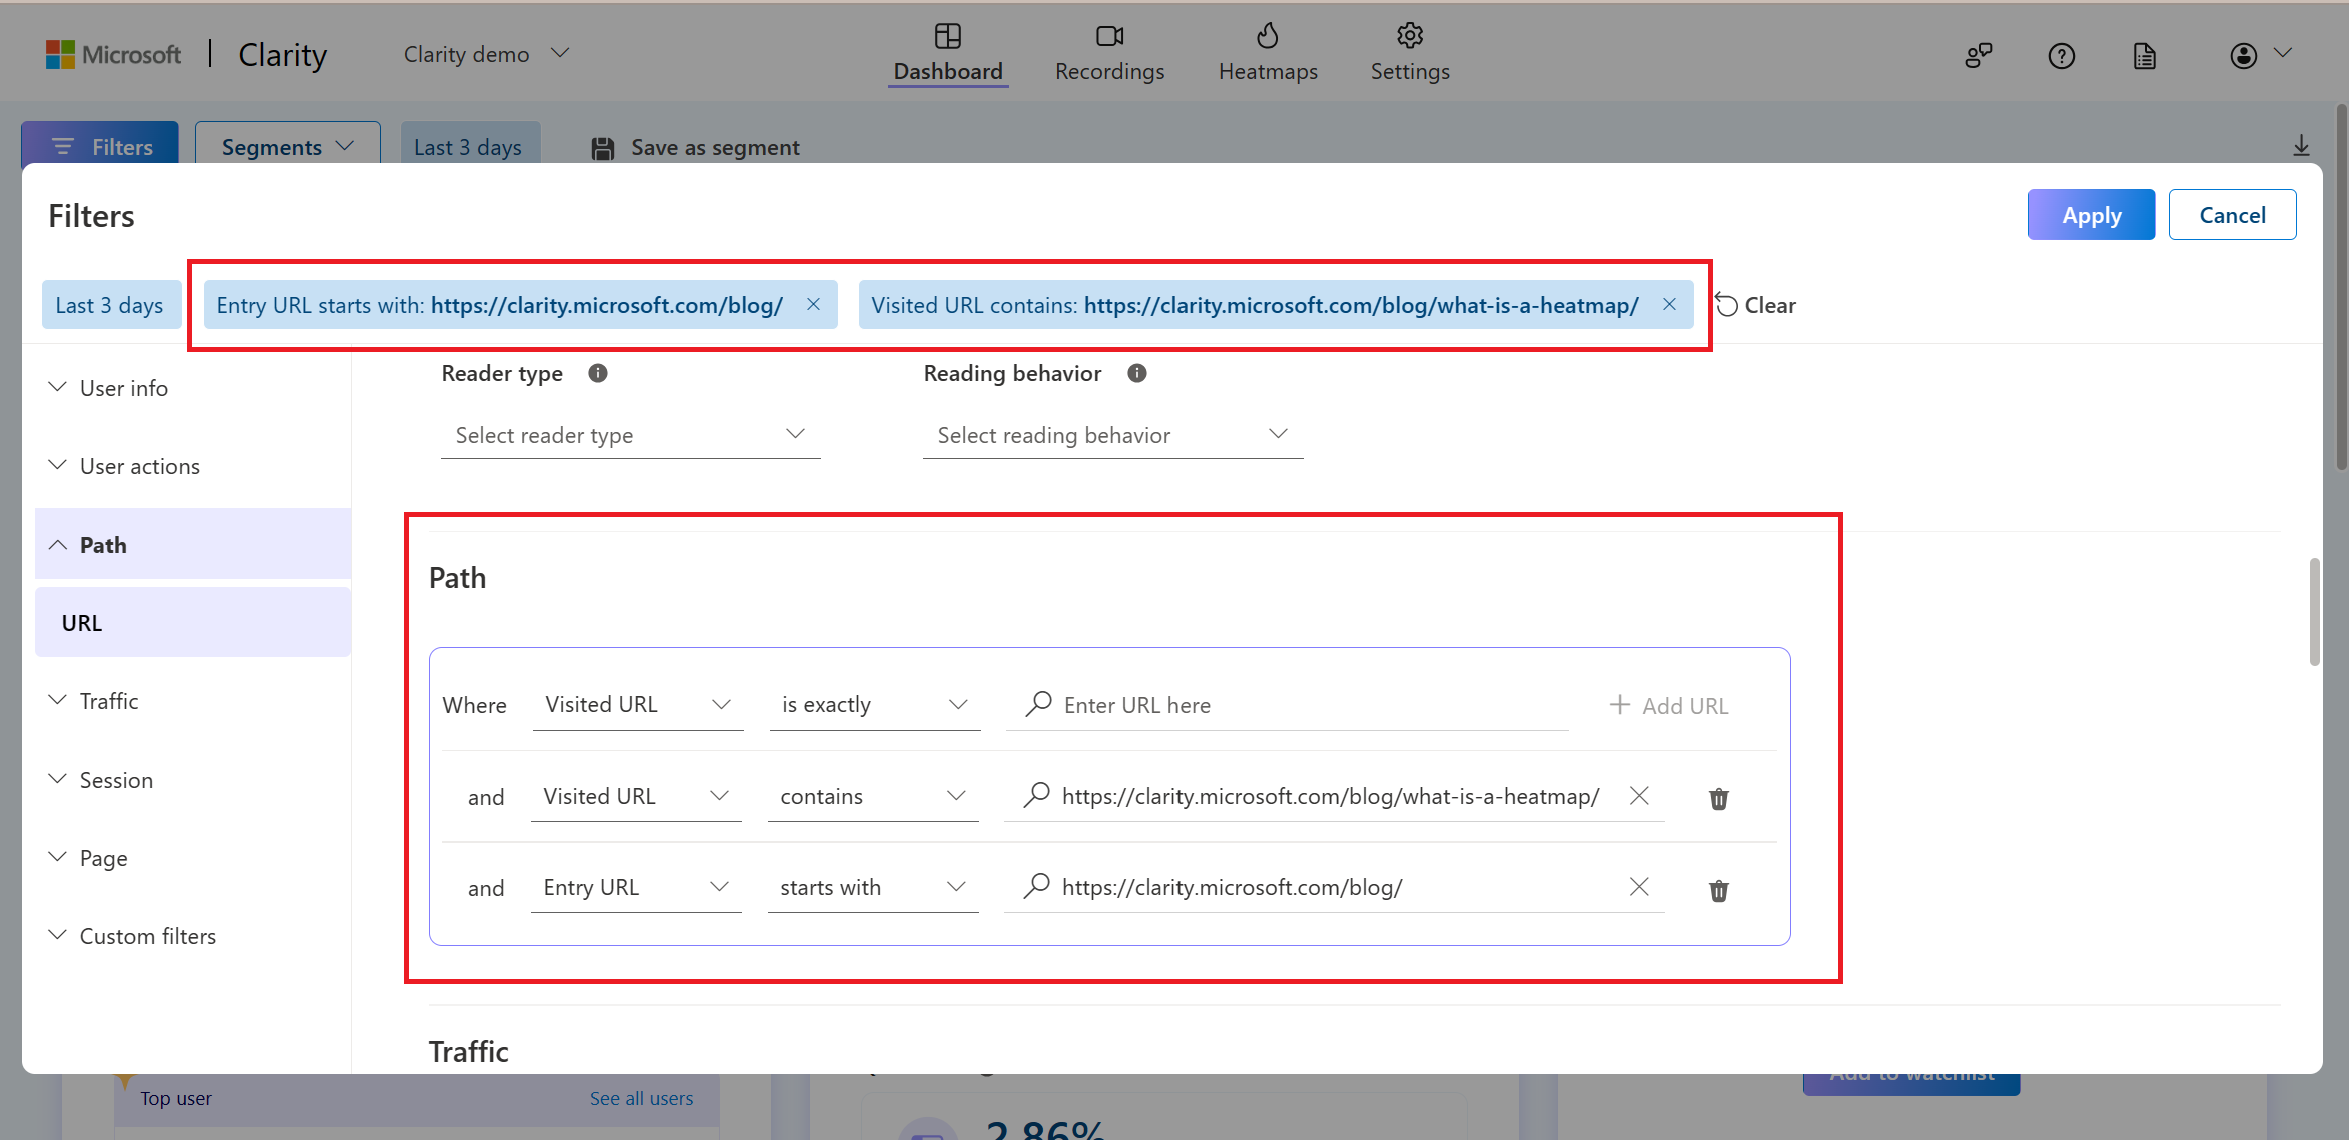Open the Settings tab
2350x1140 pixels.
tap(1409, 53)
